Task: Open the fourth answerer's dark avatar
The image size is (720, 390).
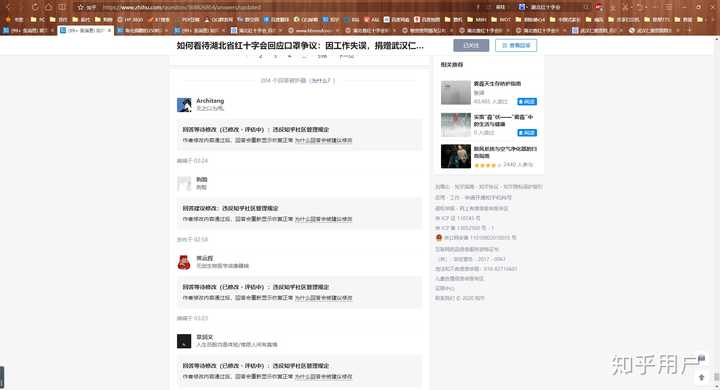Action: click(184, 341)
